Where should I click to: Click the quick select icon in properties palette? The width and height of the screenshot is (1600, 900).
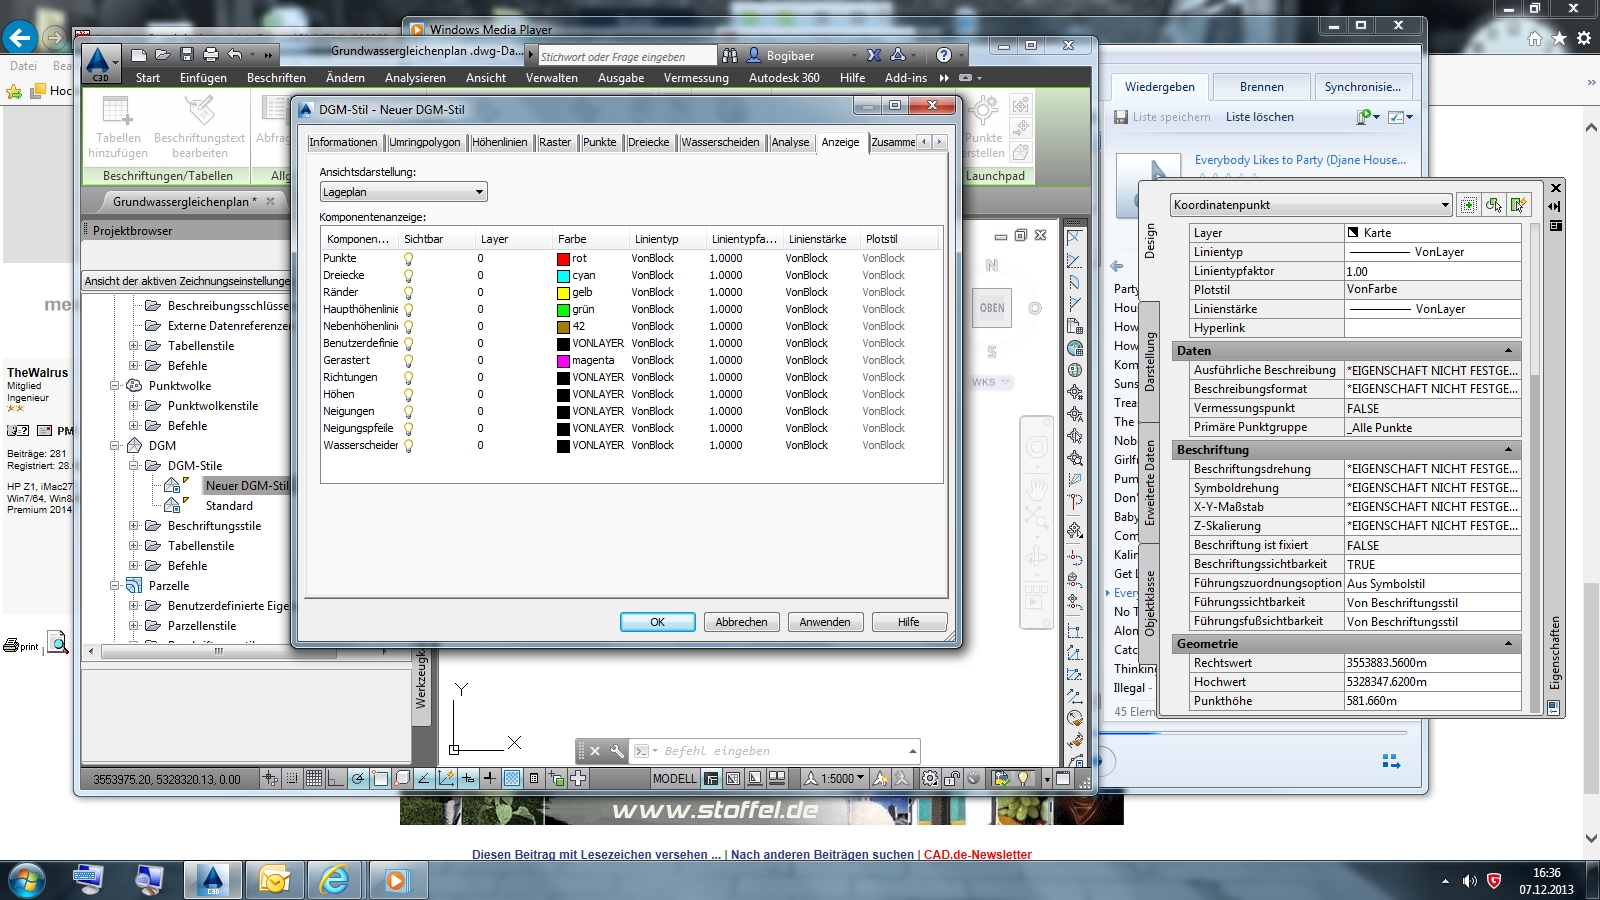click(x=1519, y=205)
